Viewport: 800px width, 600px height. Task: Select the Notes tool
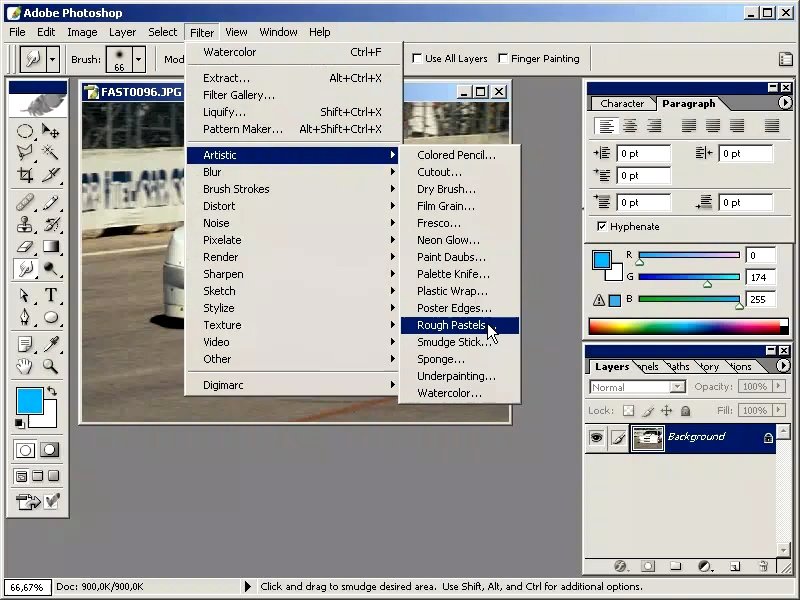24,344
